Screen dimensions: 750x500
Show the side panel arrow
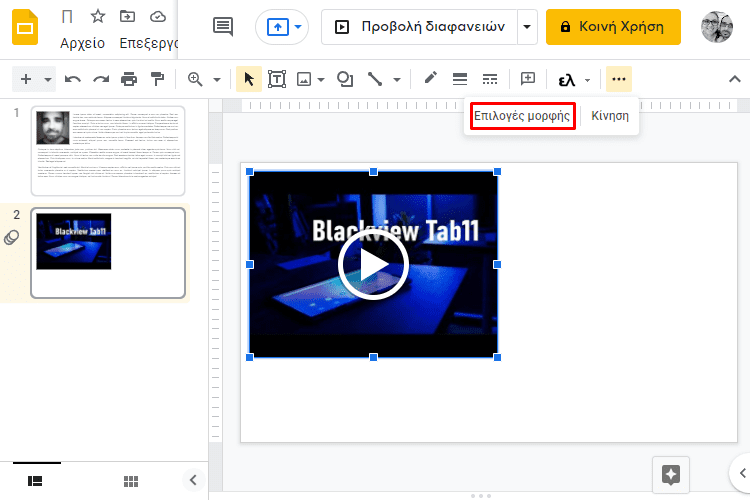point(742,473)
